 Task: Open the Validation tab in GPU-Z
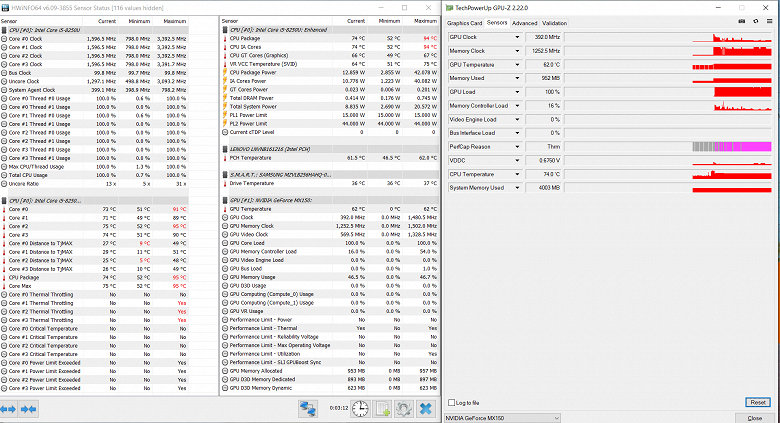(554, 23)
